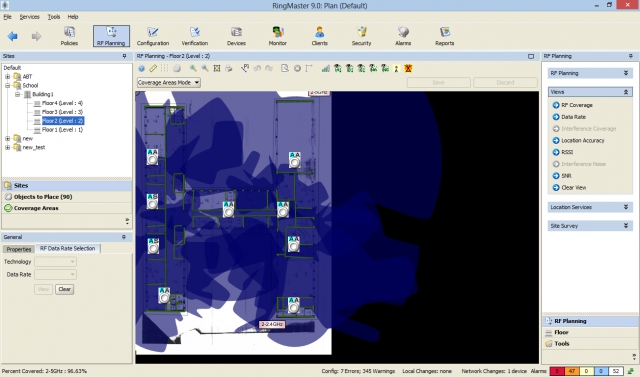Click the blue back arrow icon

tap(12, 36)
